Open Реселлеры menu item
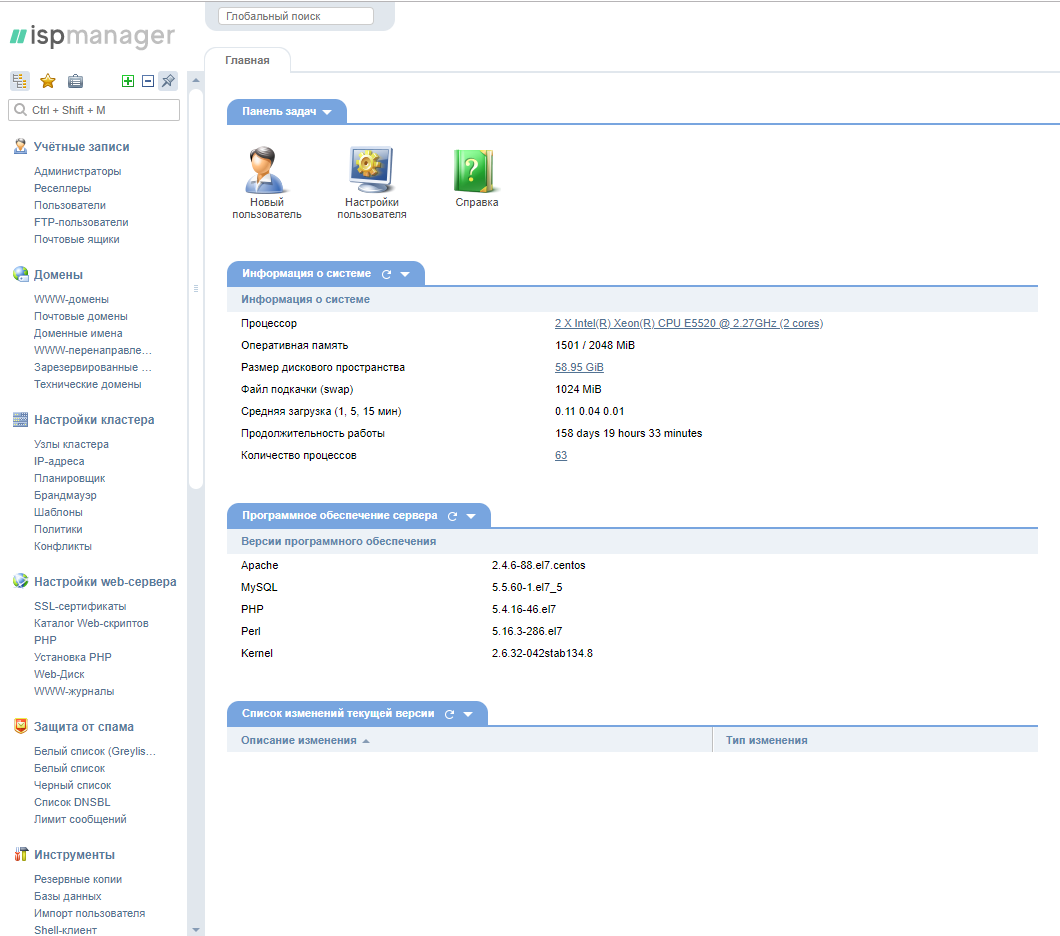 62,188
